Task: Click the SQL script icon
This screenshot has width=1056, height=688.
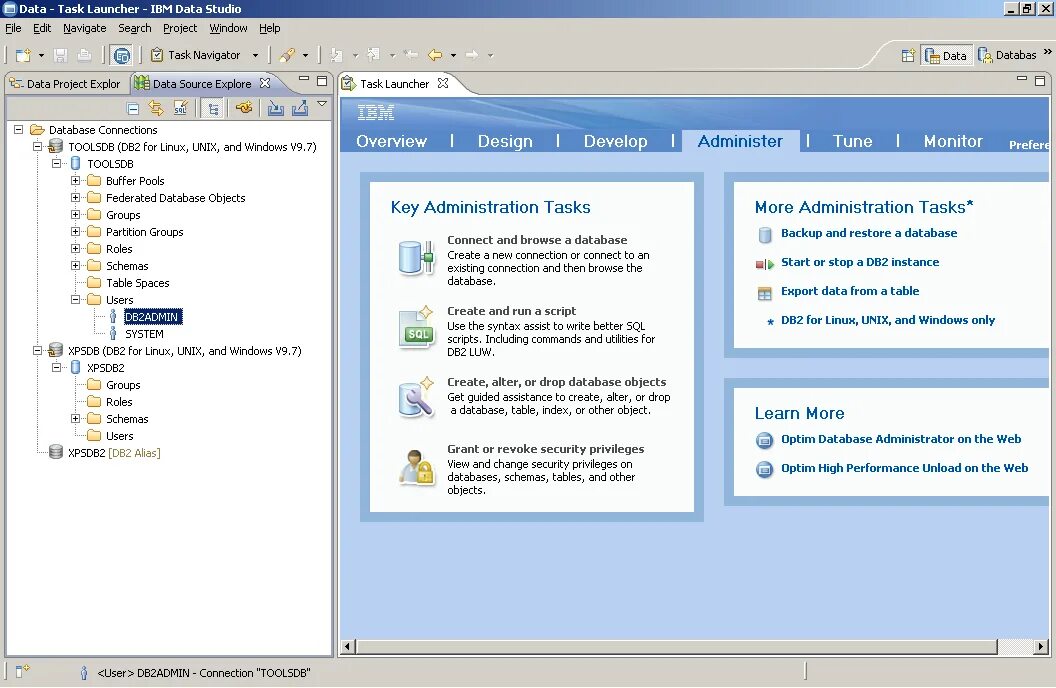Action: [416, 328]
